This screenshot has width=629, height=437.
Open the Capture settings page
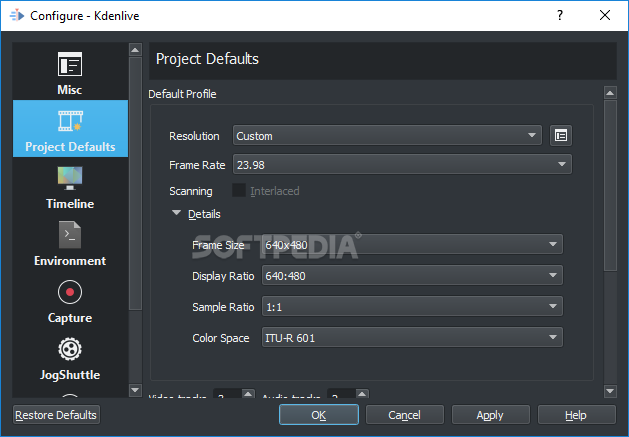70,301
